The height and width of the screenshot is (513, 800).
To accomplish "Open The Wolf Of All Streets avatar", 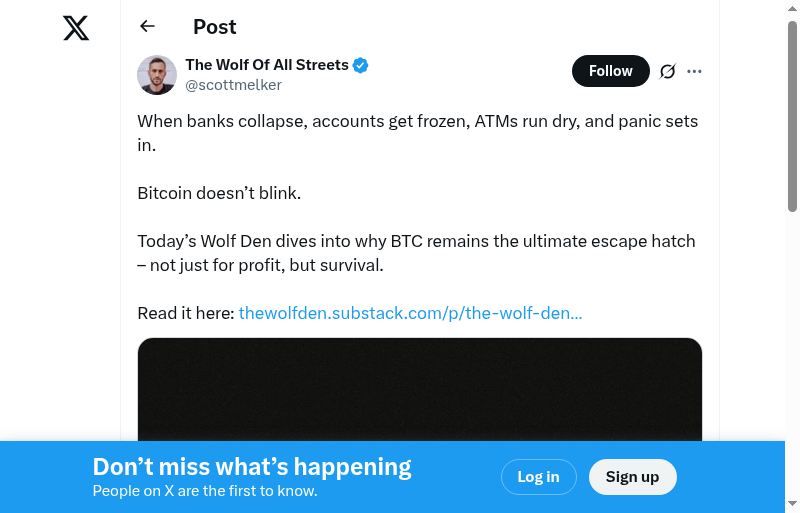I will coord(157,75).
